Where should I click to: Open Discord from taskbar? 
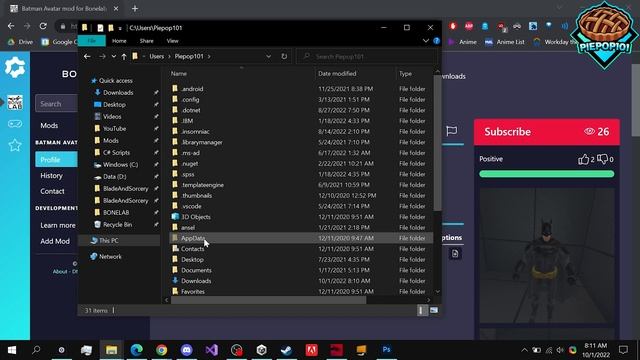tap(187, 350)
